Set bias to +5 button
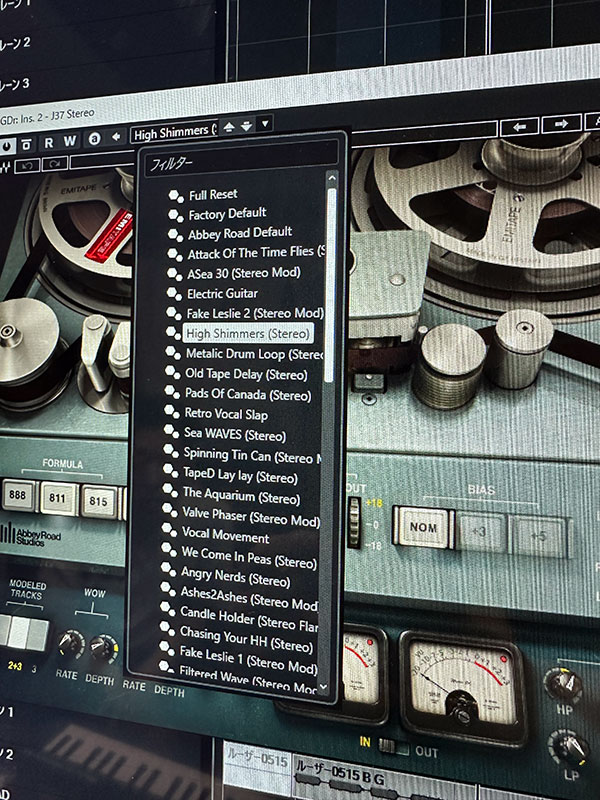The image size is (600, 800). click(x=538, y=537)
